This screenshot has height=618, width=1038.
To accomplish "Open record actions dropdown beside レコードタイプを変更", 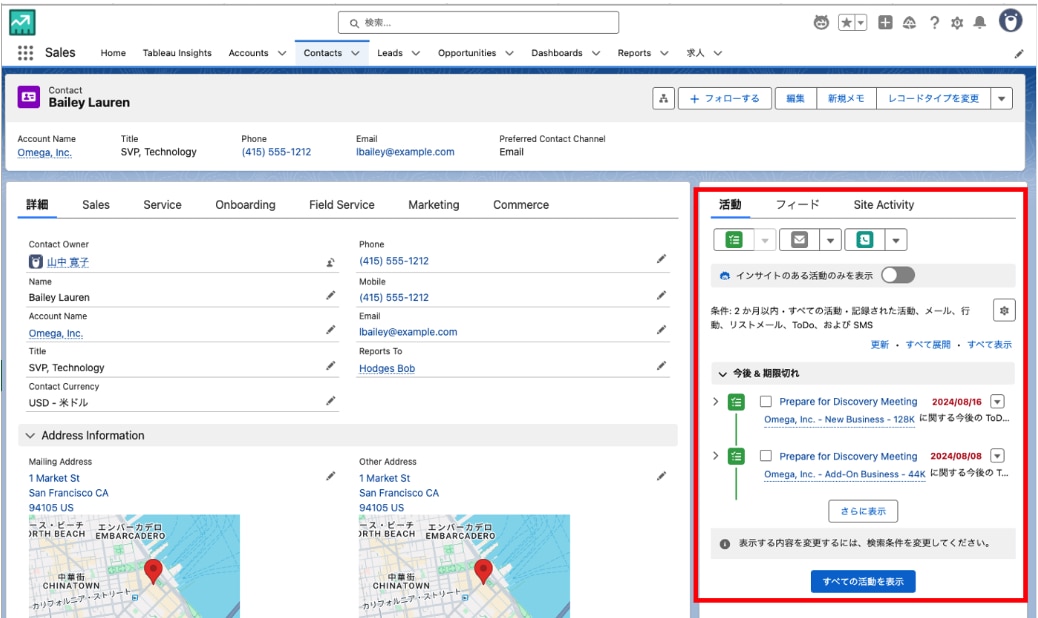I will (x=1002, y=98).
